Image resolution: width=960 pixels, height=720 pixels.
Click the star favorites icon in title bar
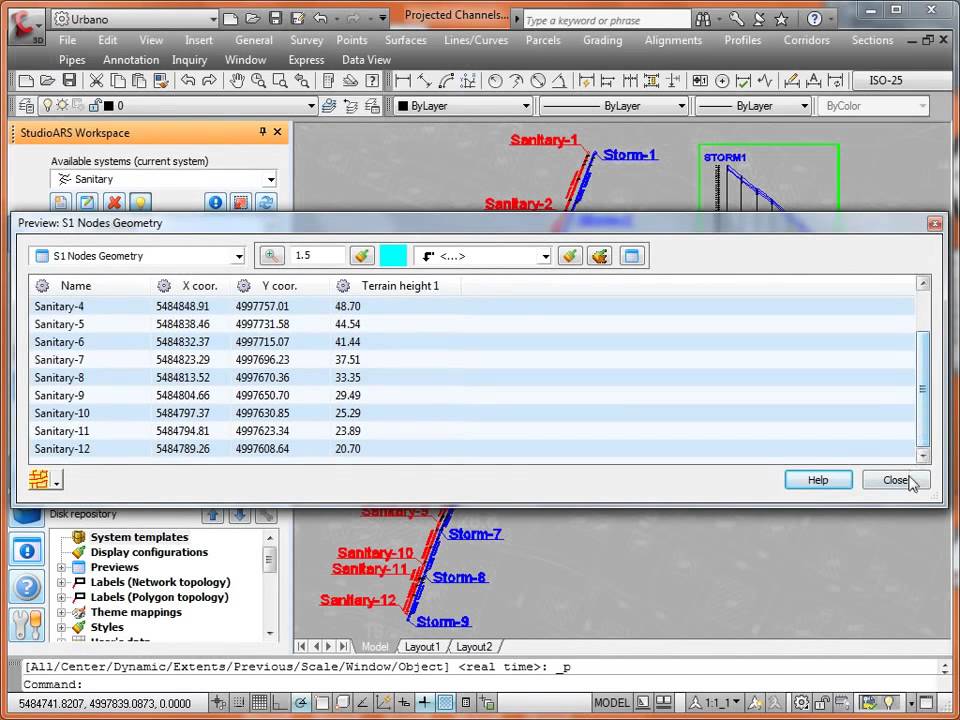click(x=781, y=20)
